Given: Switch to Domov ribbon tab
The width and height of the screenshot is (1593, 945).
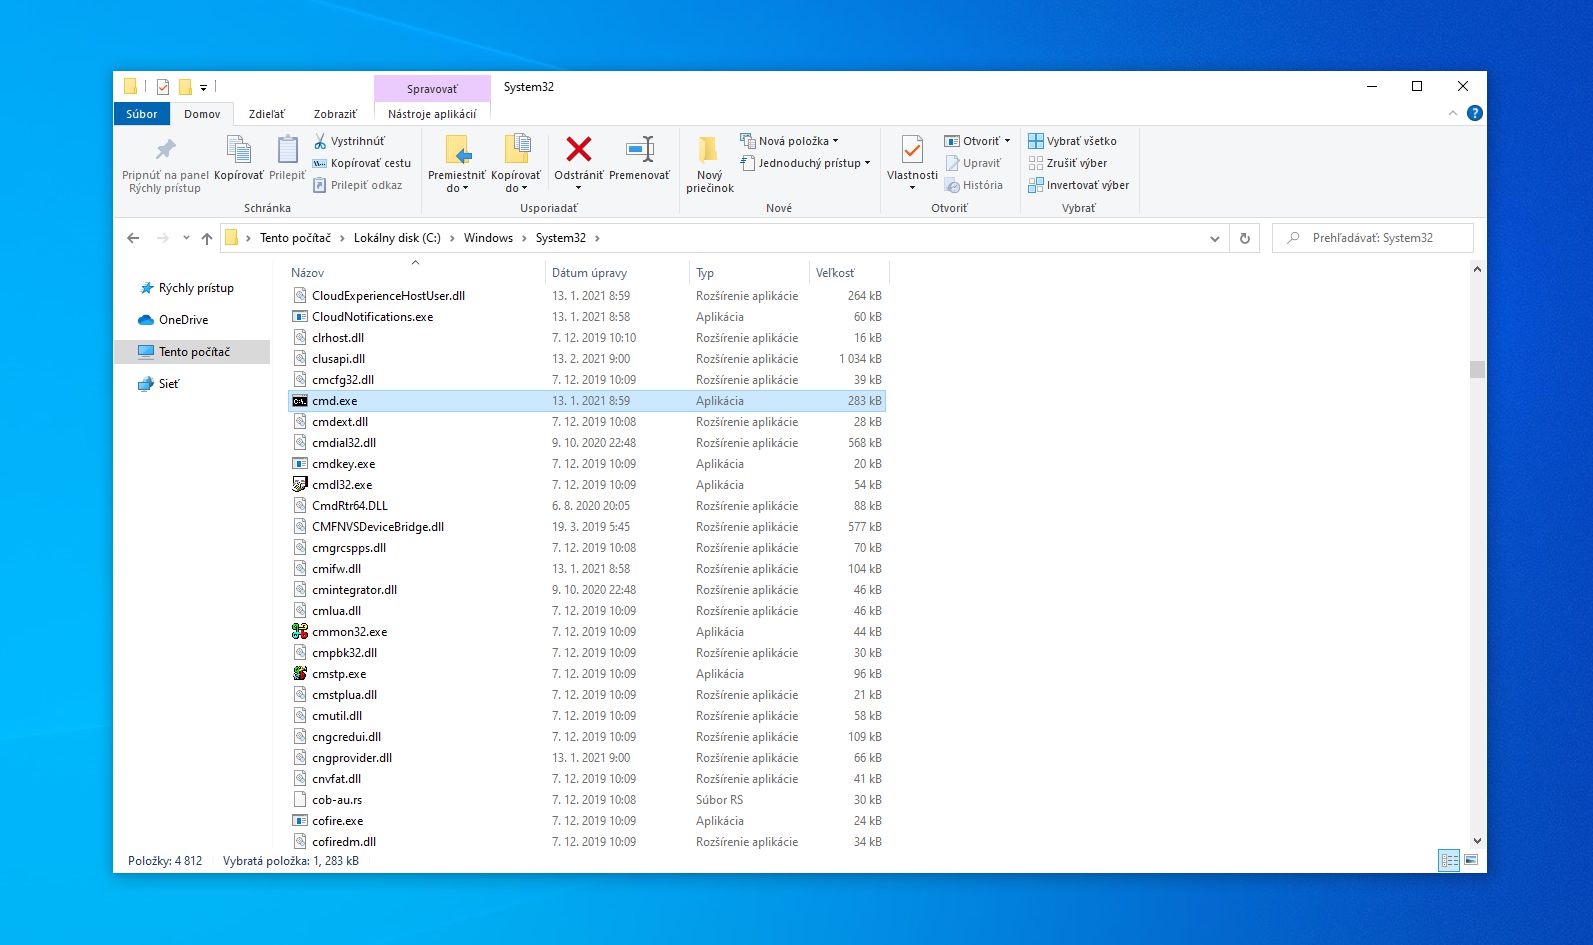Looking at the screenshot, I should pyautogui.click(x=202, y=114).
